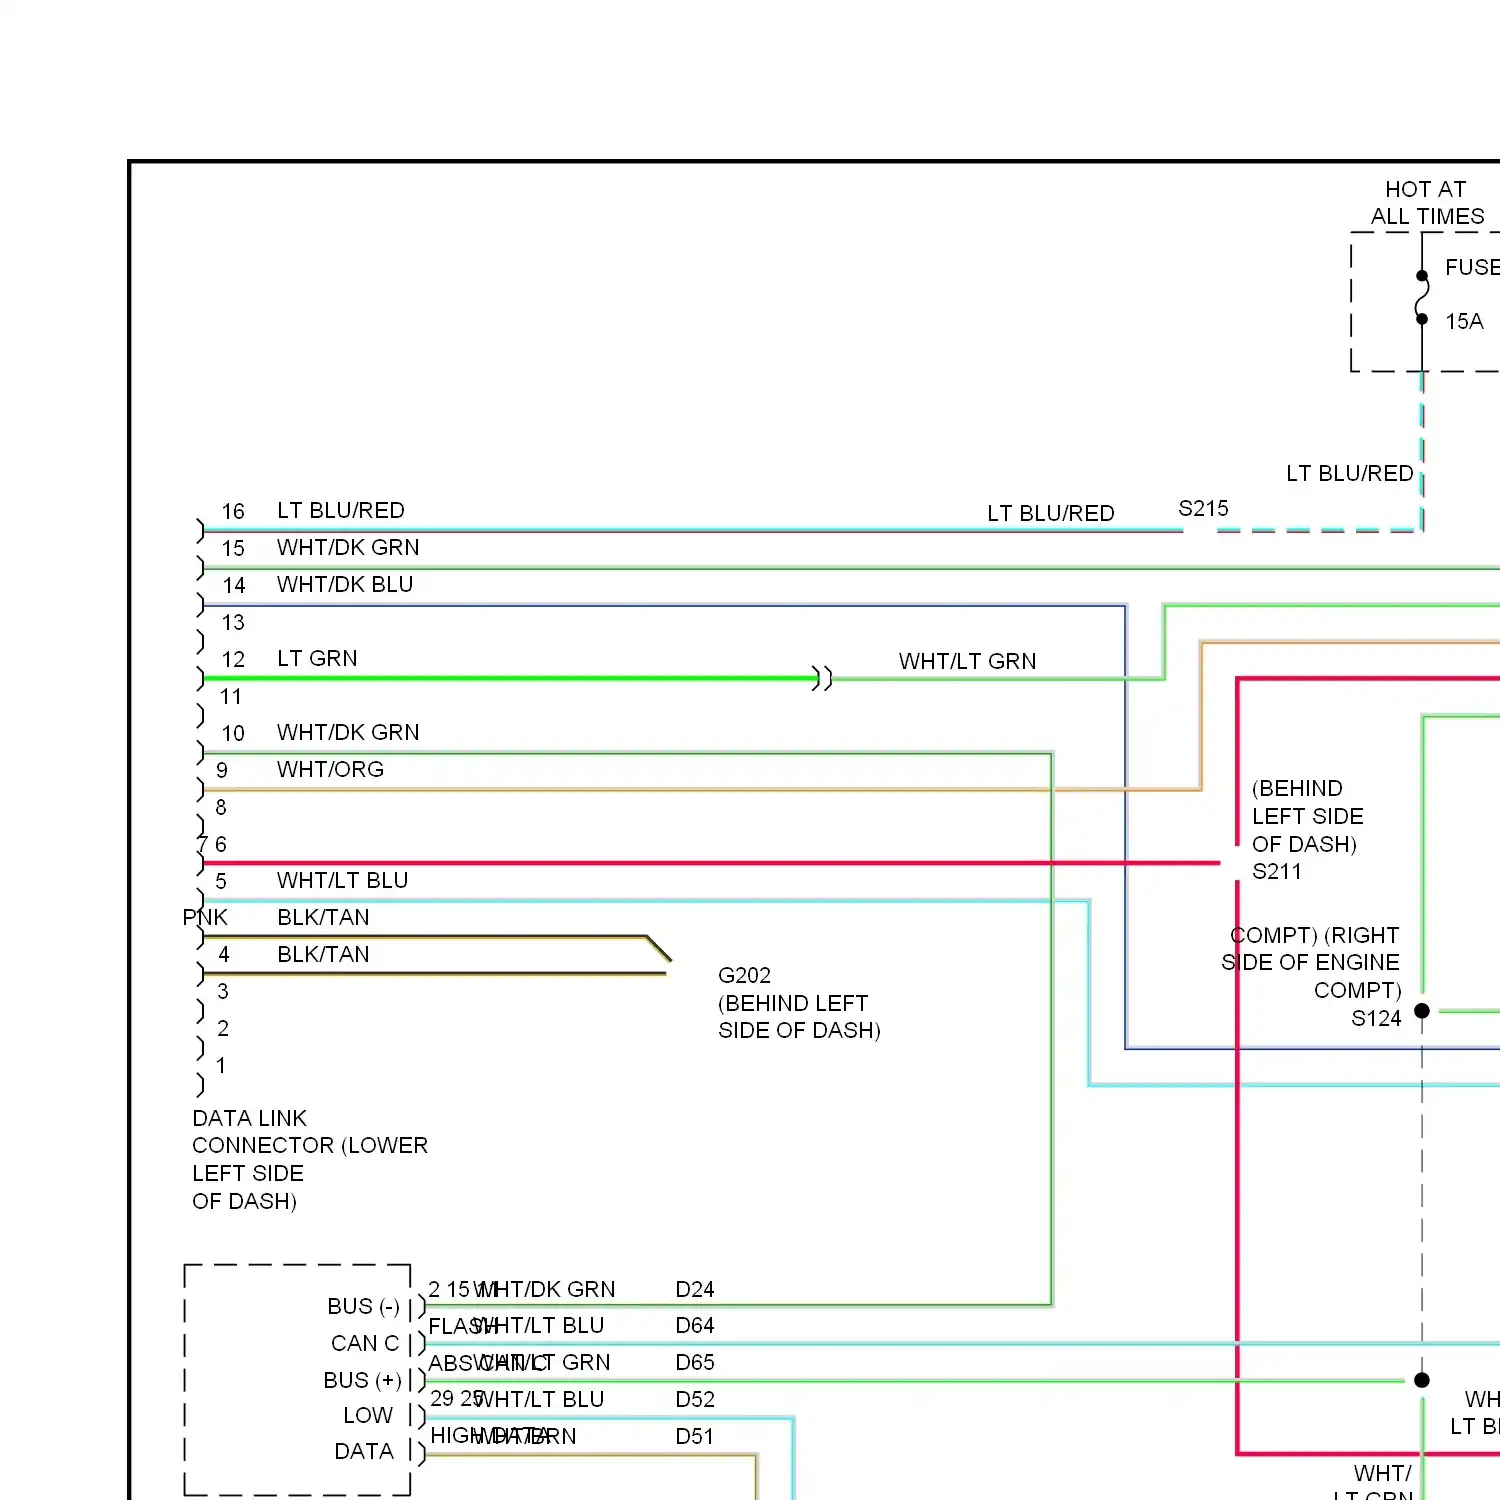Click the 'LOW' terminal label in module box
The width and height of the screenshot is (1500, 1500).
click(x=368, y=1415)
